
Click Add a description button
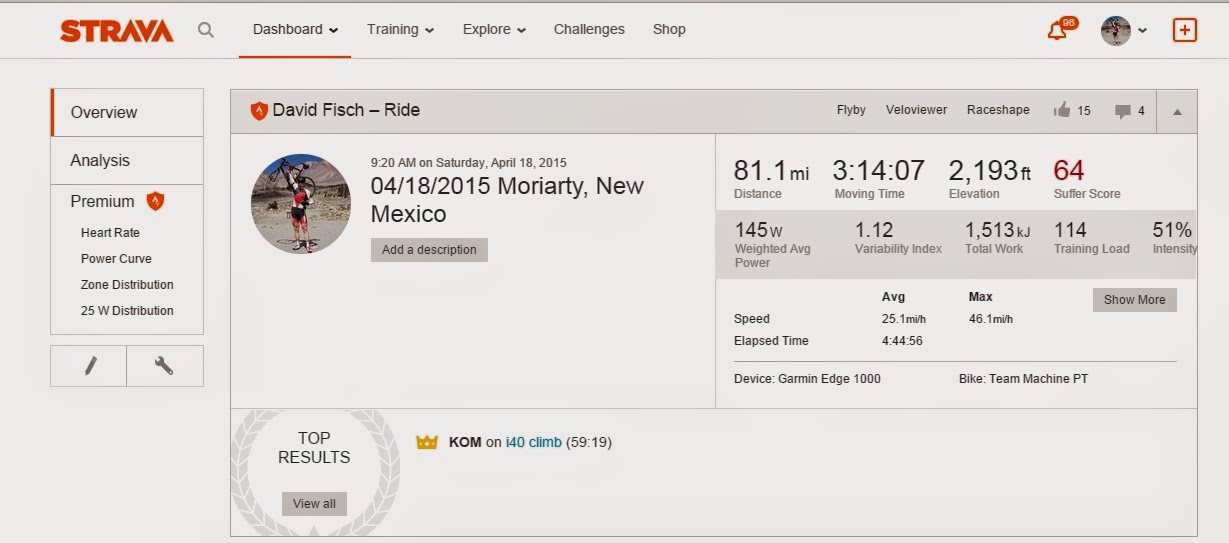point(429,250)
